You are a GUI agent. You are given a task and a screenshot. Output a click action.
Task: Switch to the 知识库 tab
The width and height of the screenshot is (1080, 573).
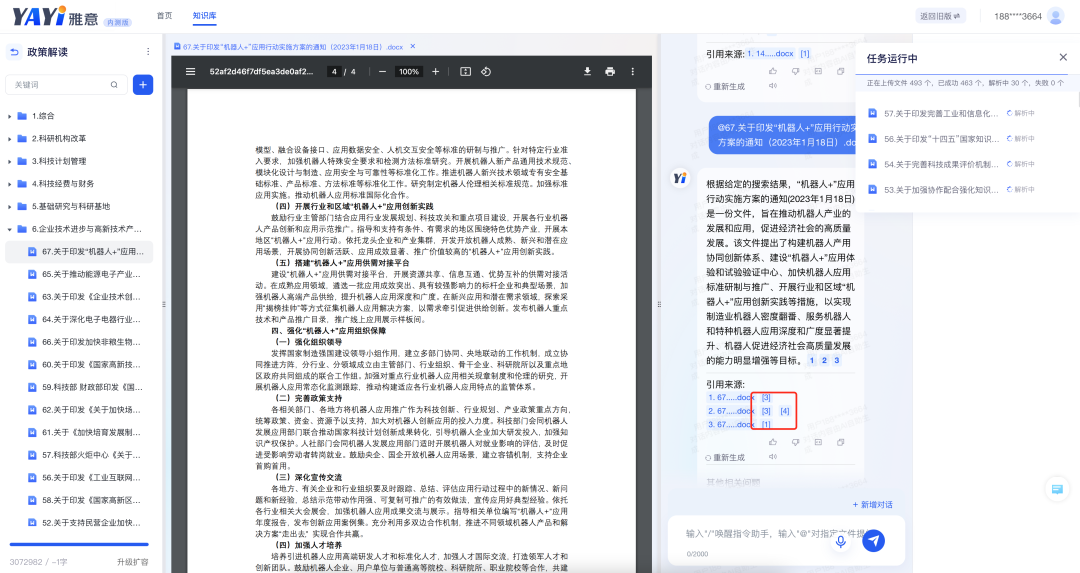coord(204,15)
